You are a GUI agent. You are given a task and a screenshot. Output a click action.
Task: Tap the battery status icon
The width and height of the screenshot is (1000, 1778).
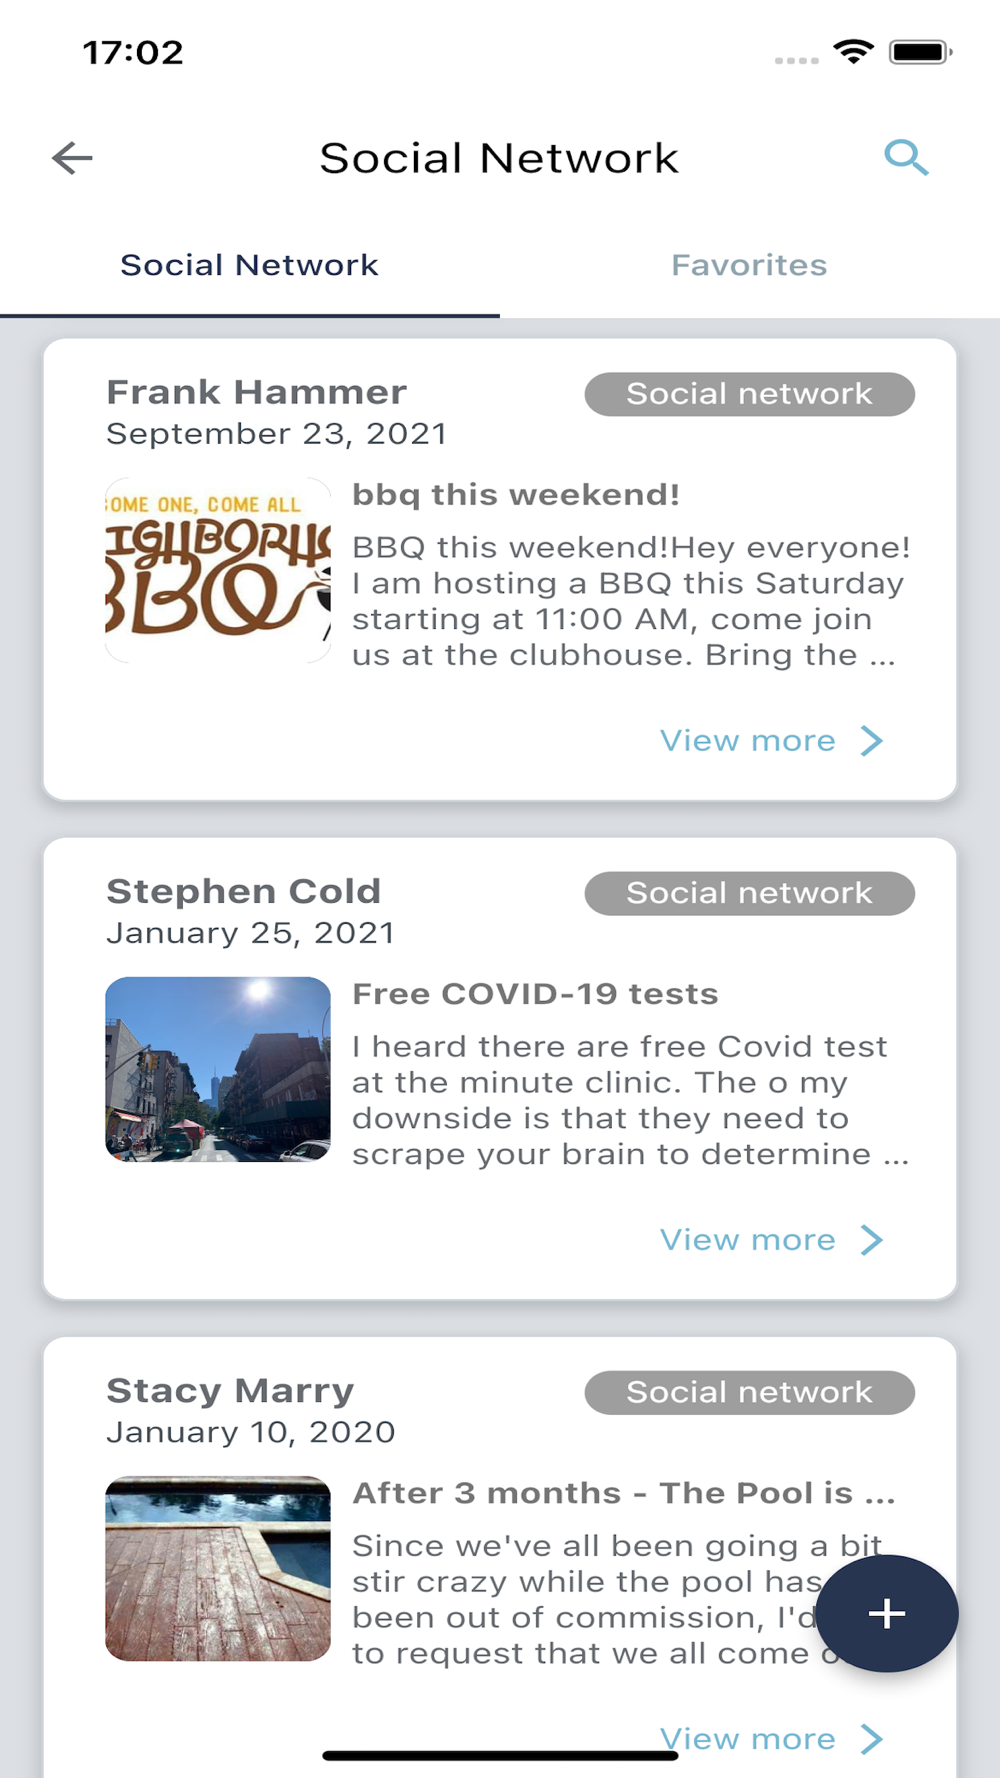click(920, 52)
